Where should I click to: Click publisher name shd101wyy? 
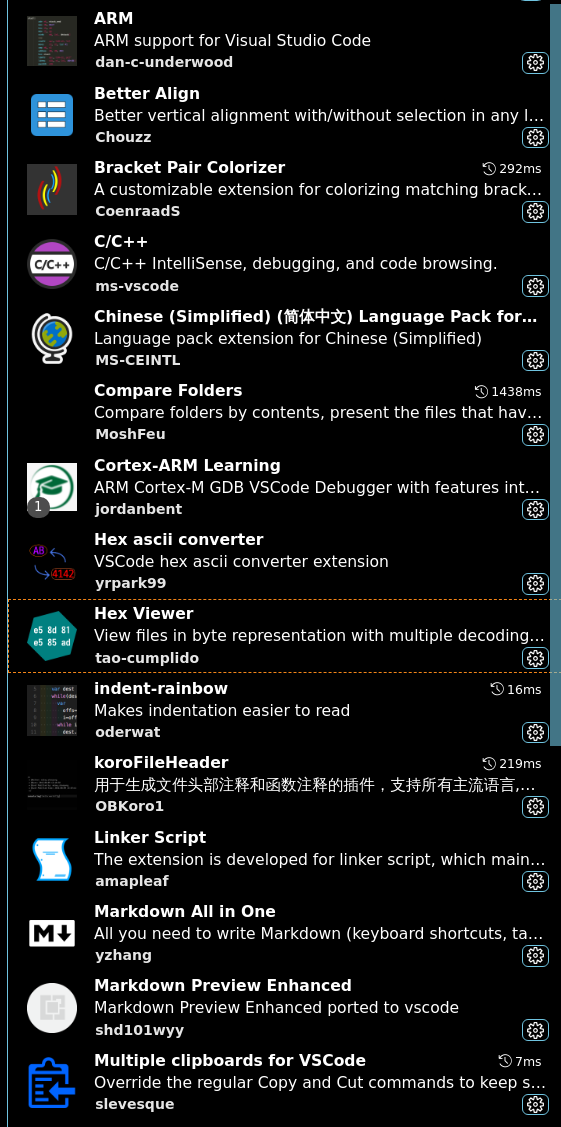point(139,1030)
